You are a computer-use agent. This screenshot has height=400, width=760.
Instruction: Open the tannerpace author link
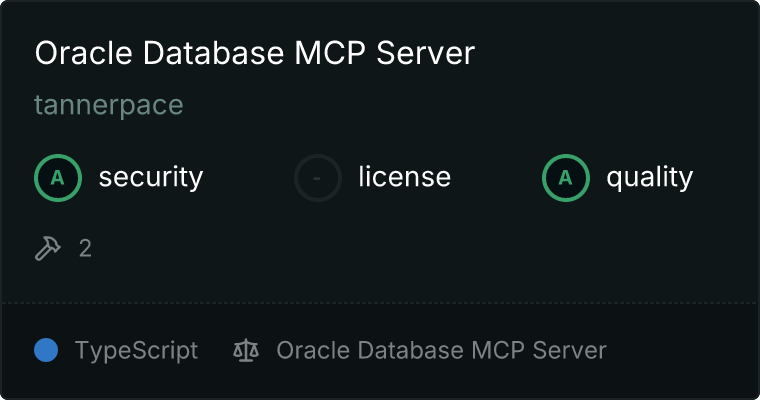point(109,105)
